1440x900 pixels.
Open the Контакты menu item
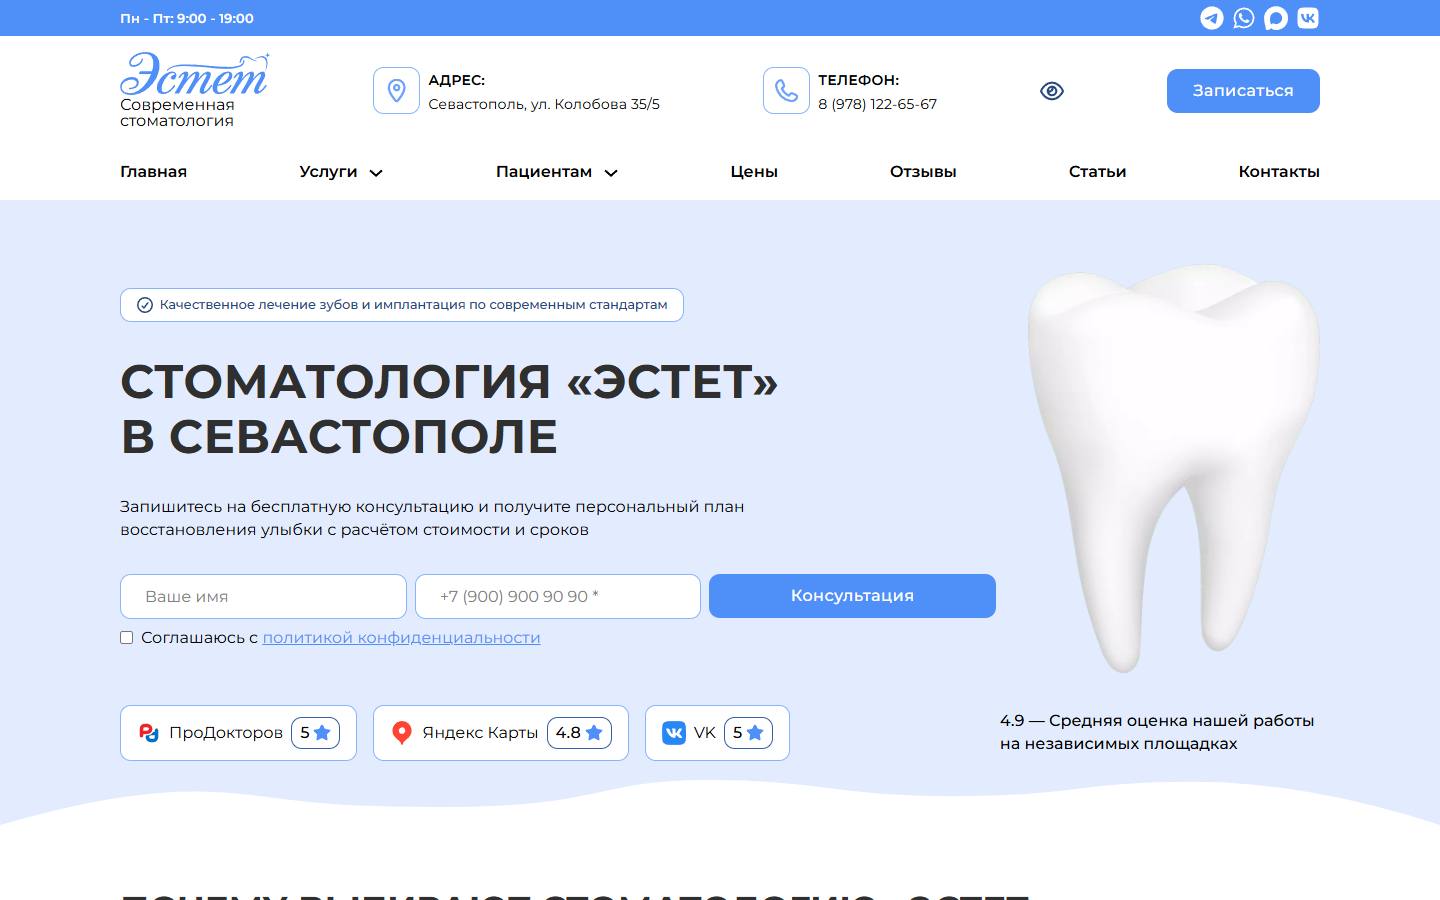(x=1279, y=172)
